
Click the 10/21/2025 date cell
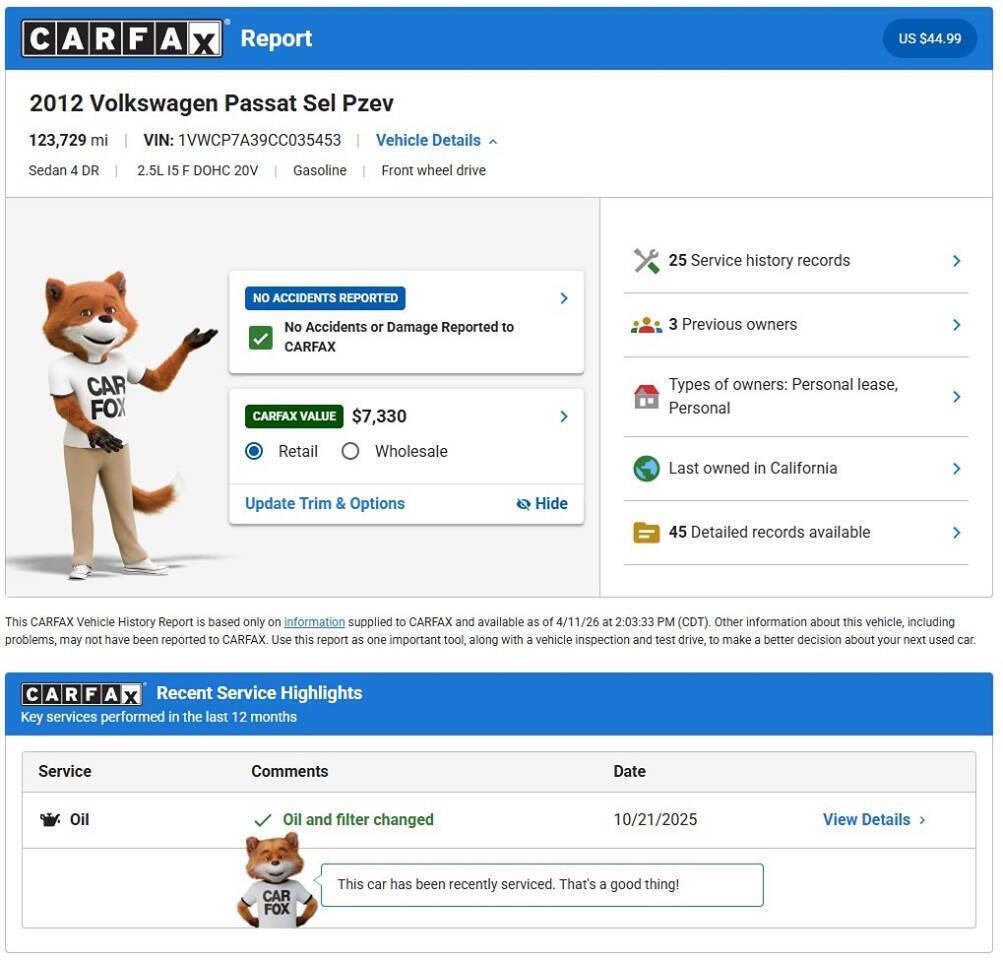click(x=655, y=820)
